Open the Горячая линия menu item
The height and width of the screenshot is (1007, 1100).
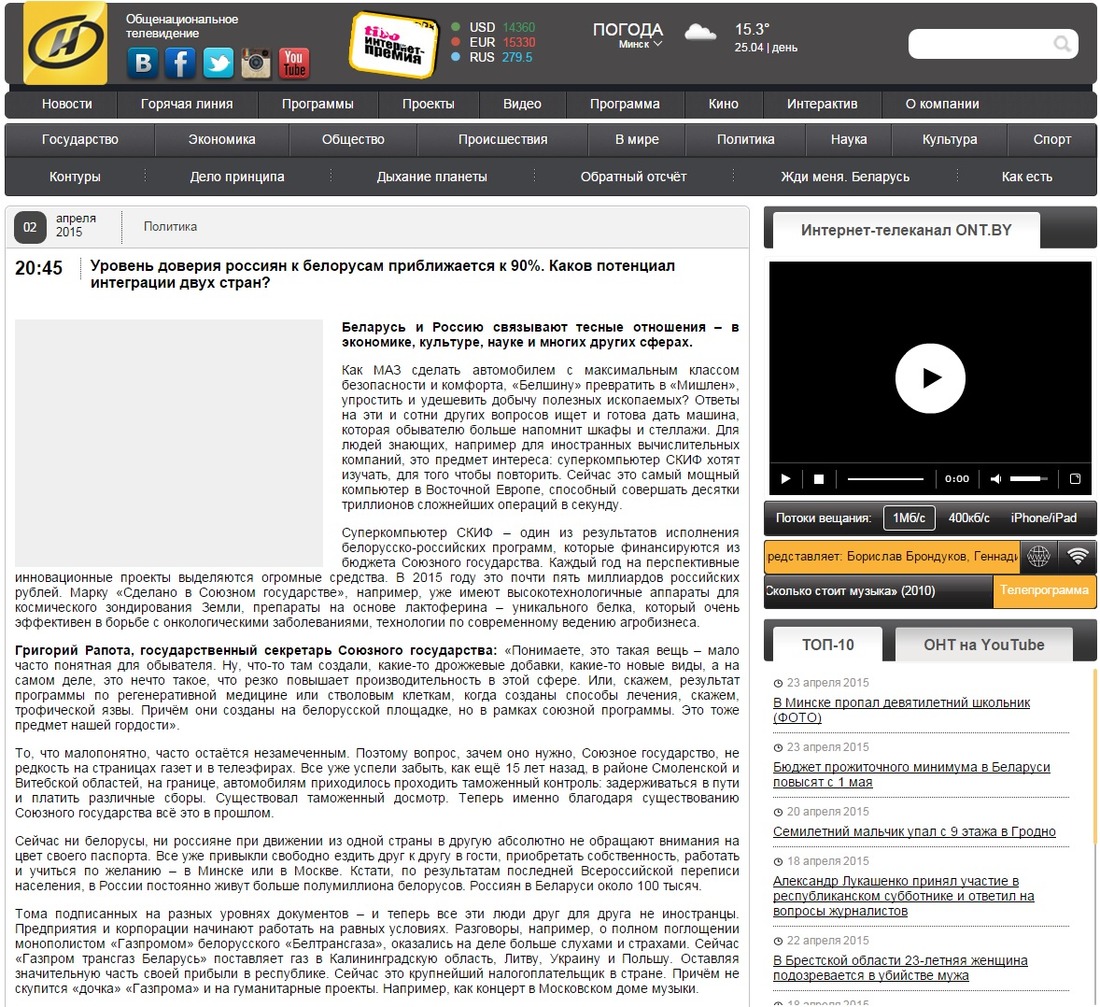pyautogui.click(x=187, y=104)
